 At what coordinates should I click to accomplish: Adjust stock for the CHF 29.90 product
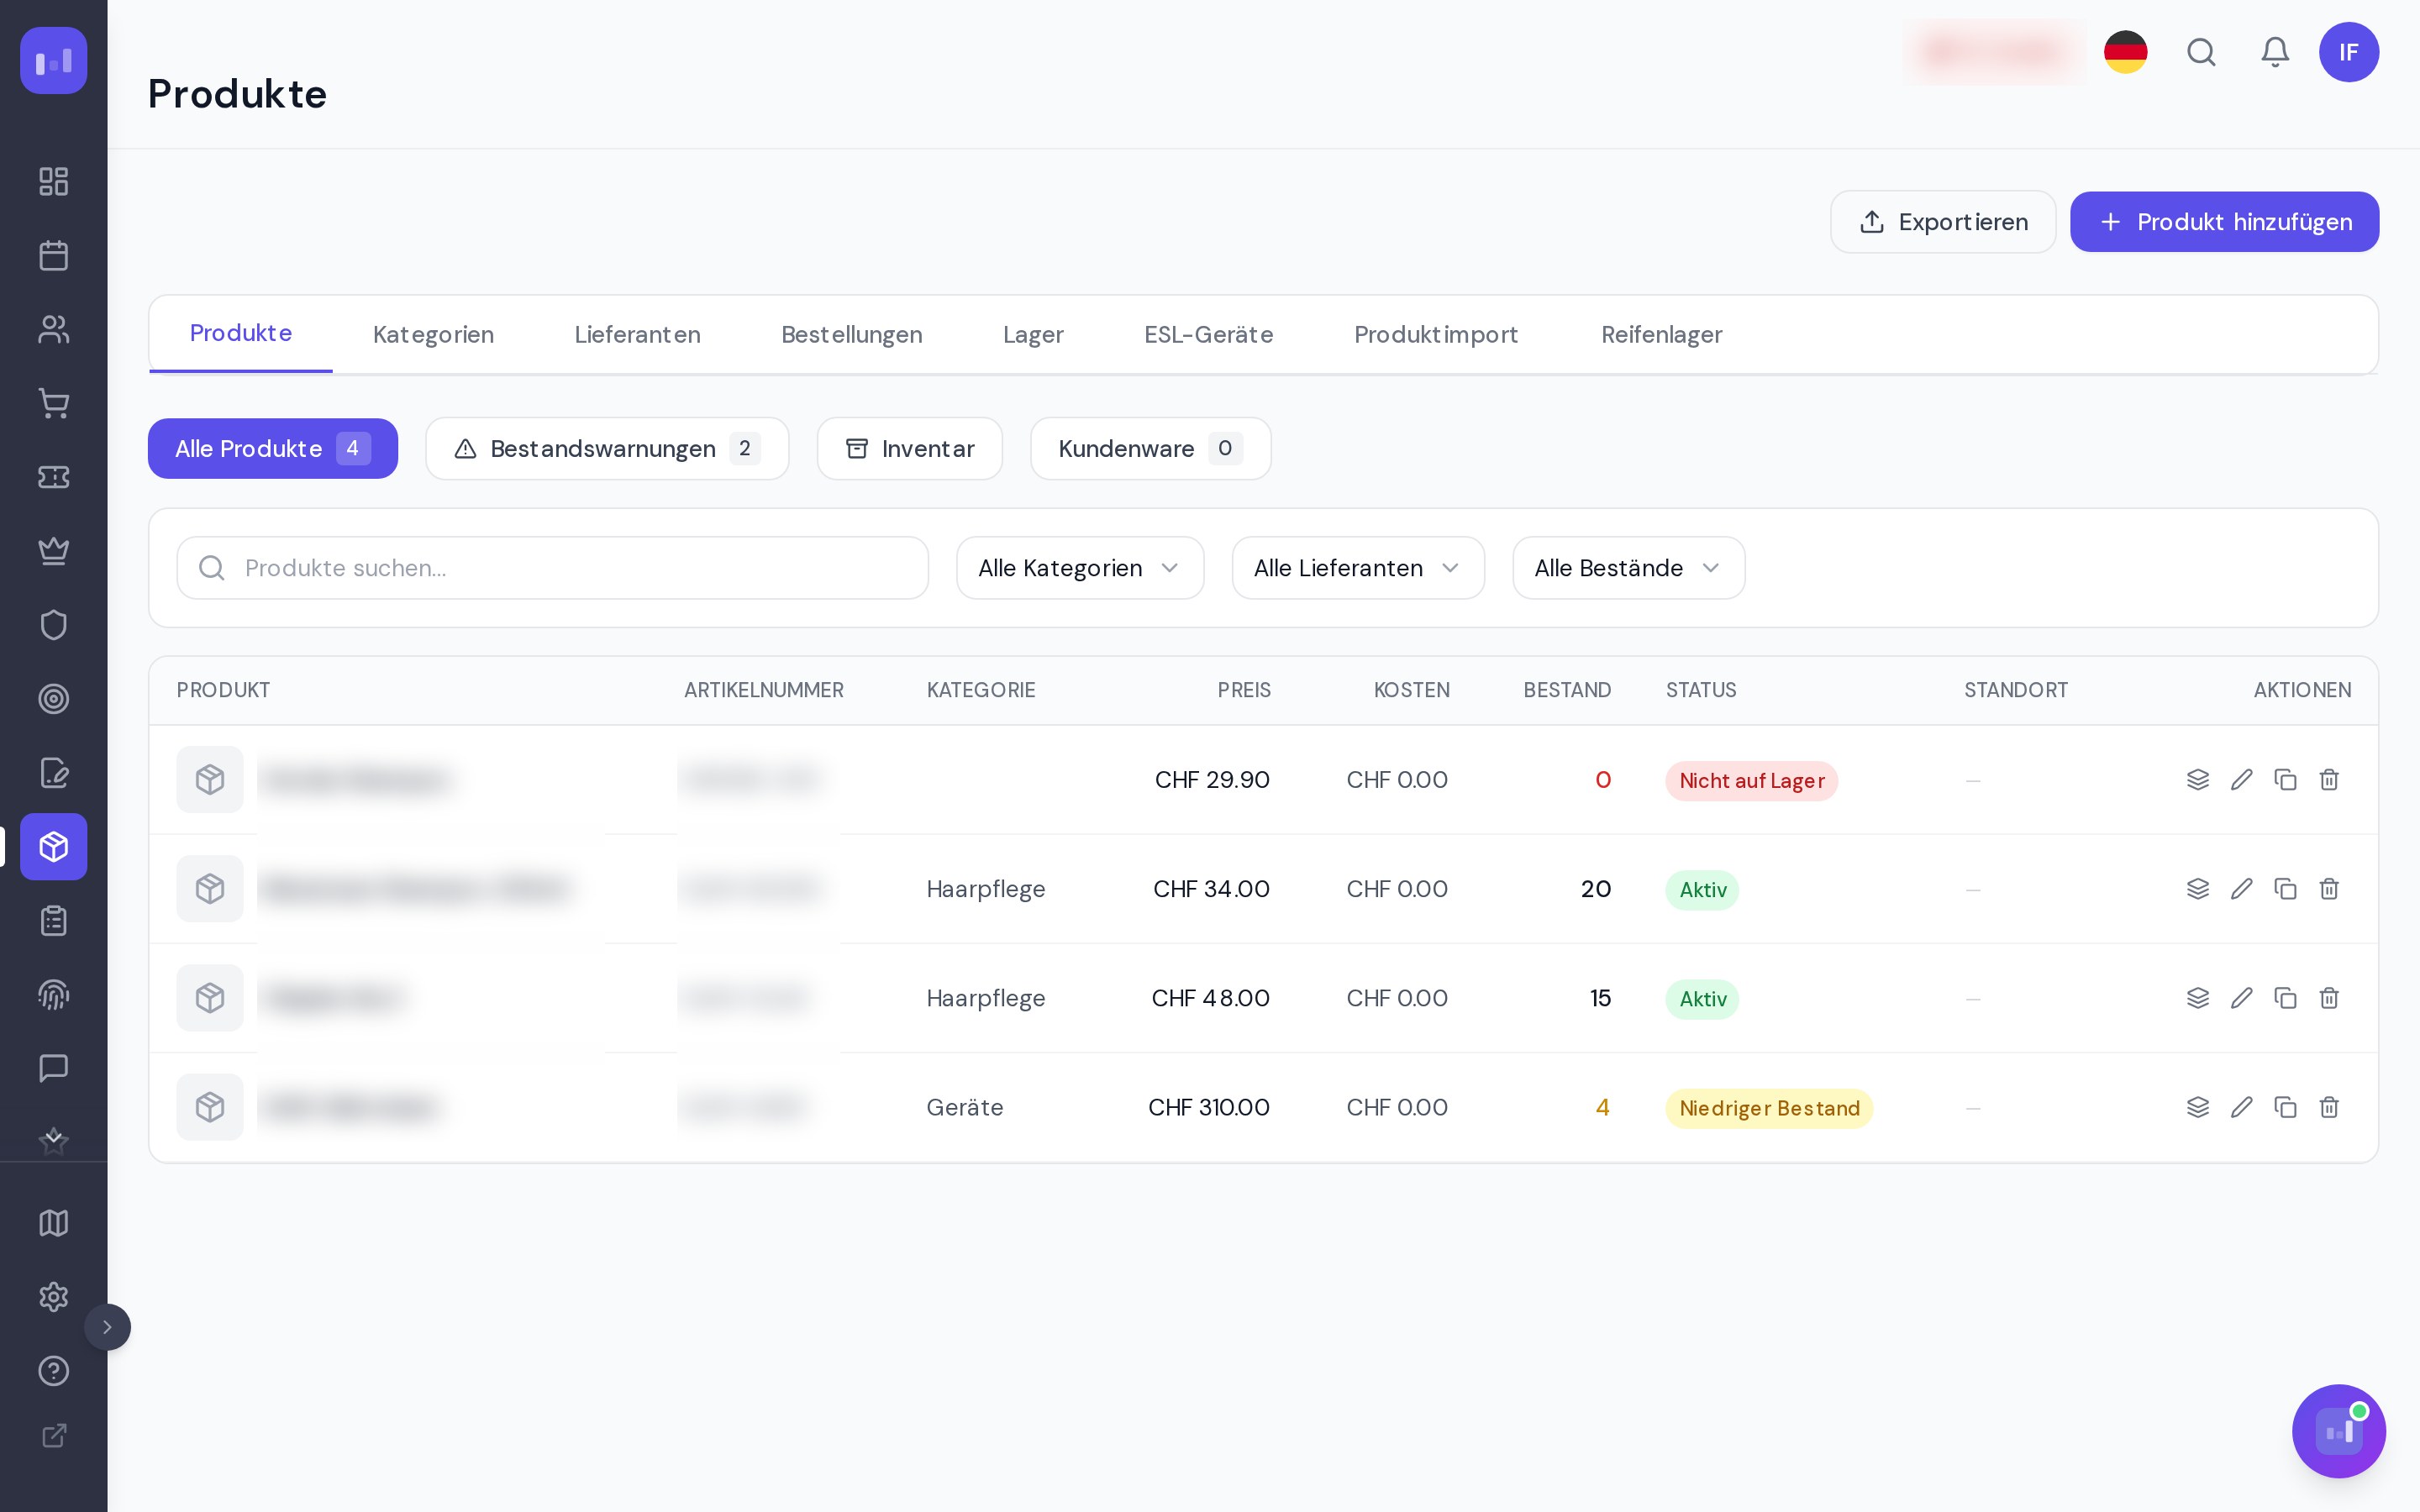point(2197,780)
